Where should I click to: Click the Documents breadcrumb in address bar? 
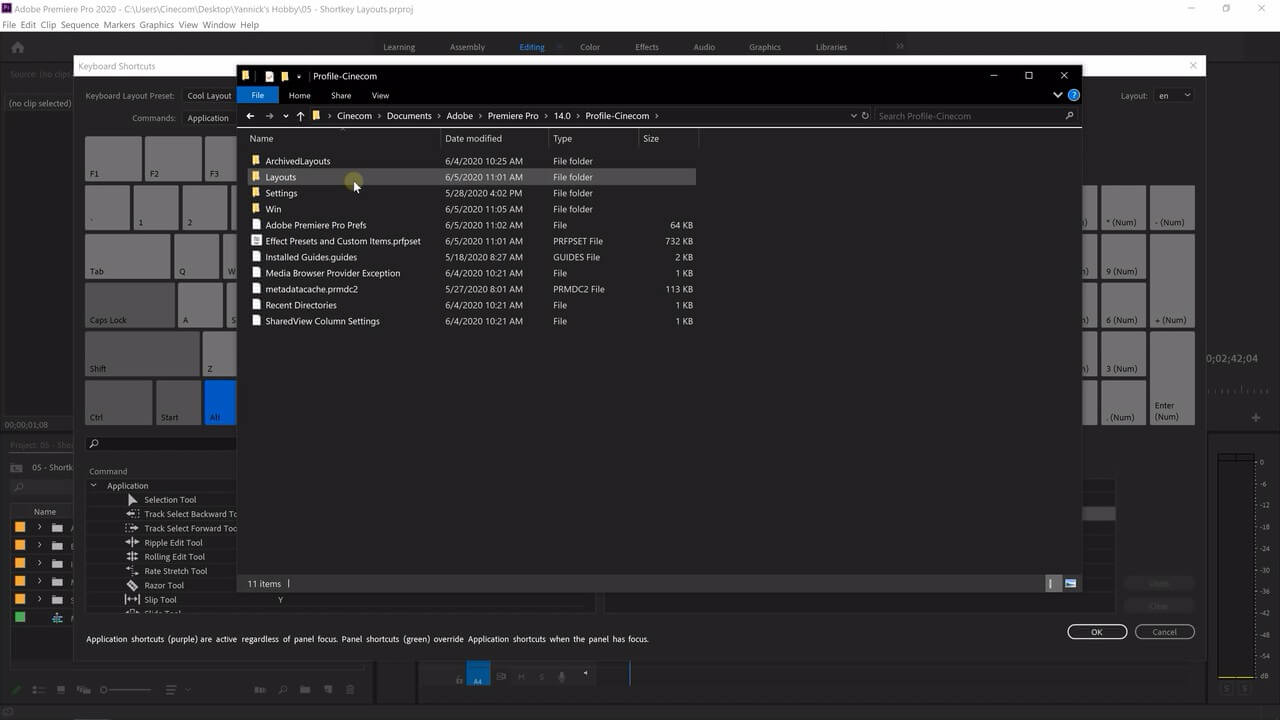pyautogui.click(x=409, y=116)
